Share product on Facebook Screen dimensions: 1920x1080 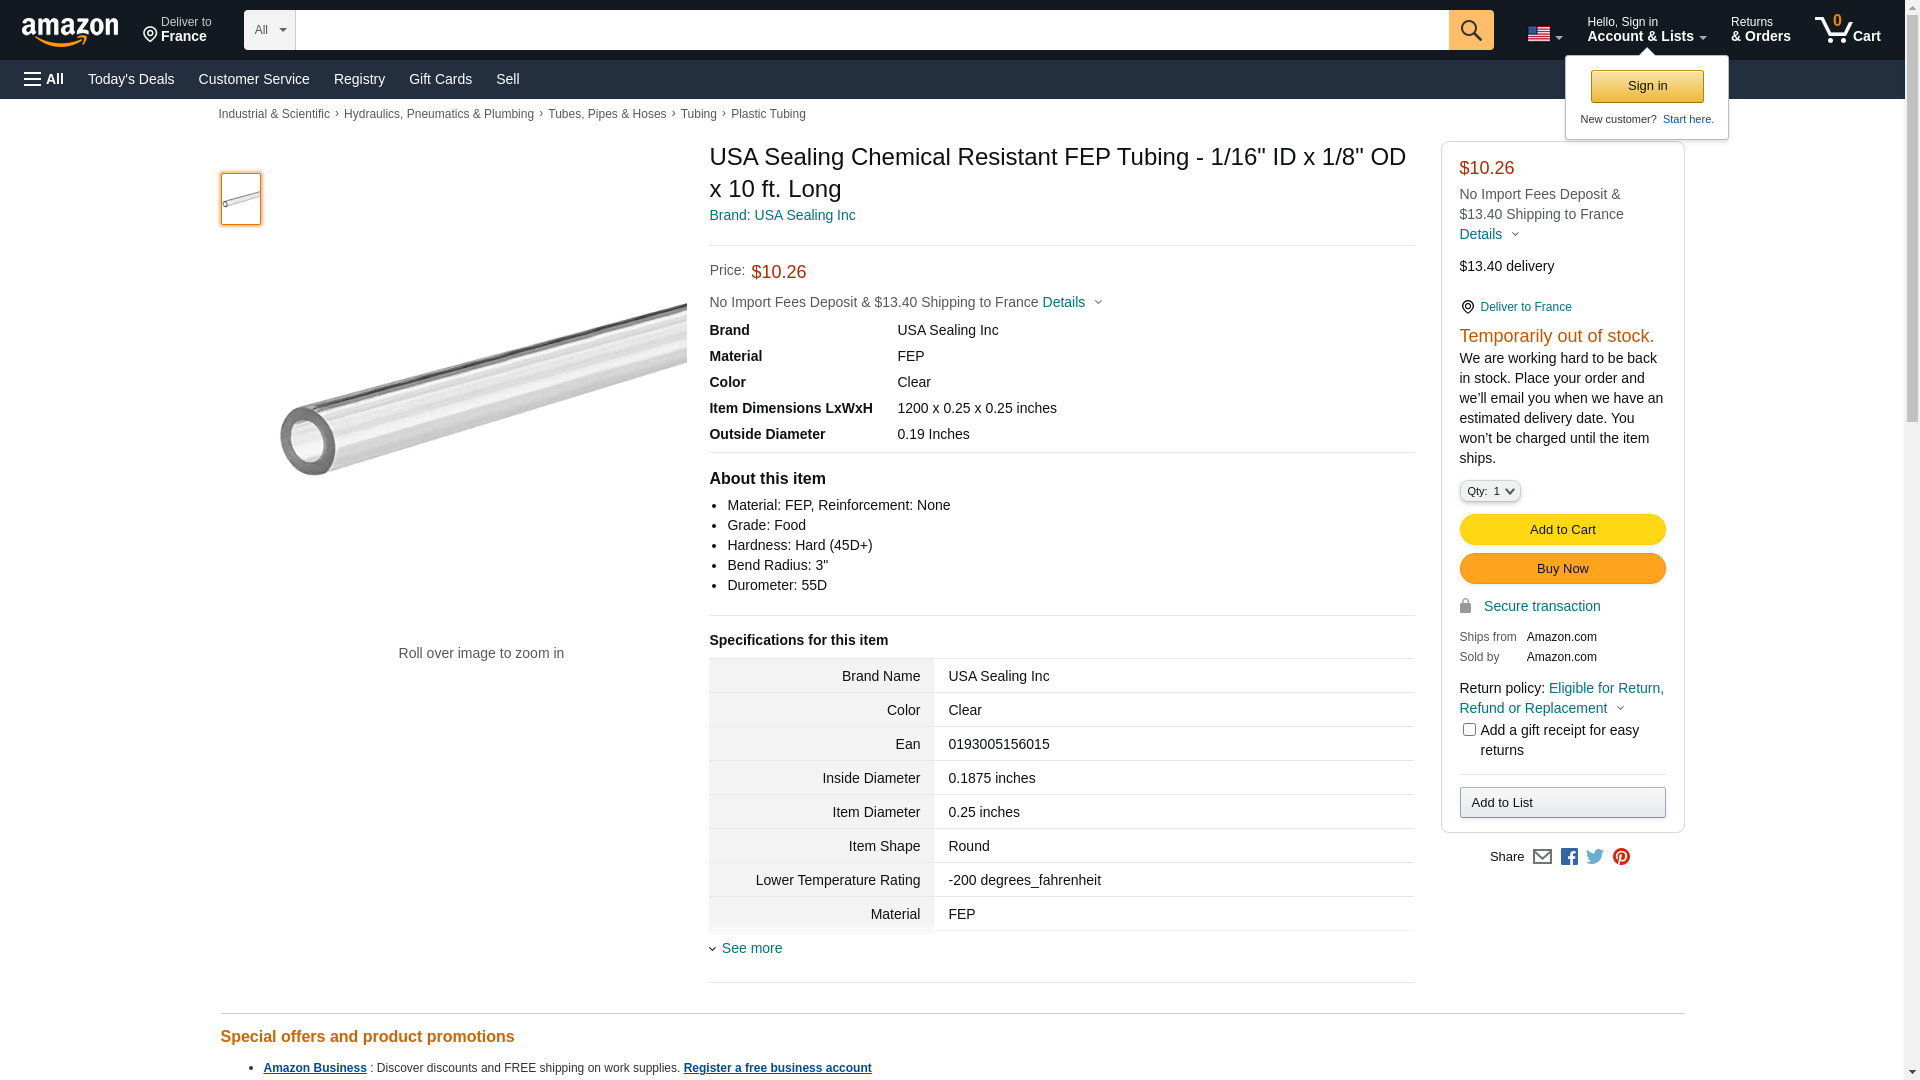[x=1569, y=857]
